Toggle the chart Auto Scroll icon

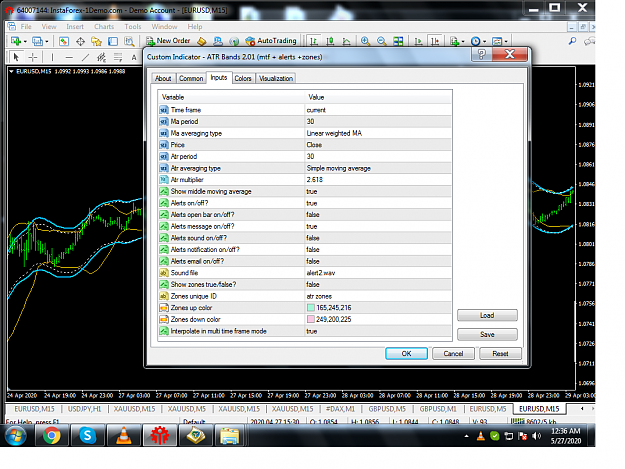pyautogui.click(x=418, y=41)
